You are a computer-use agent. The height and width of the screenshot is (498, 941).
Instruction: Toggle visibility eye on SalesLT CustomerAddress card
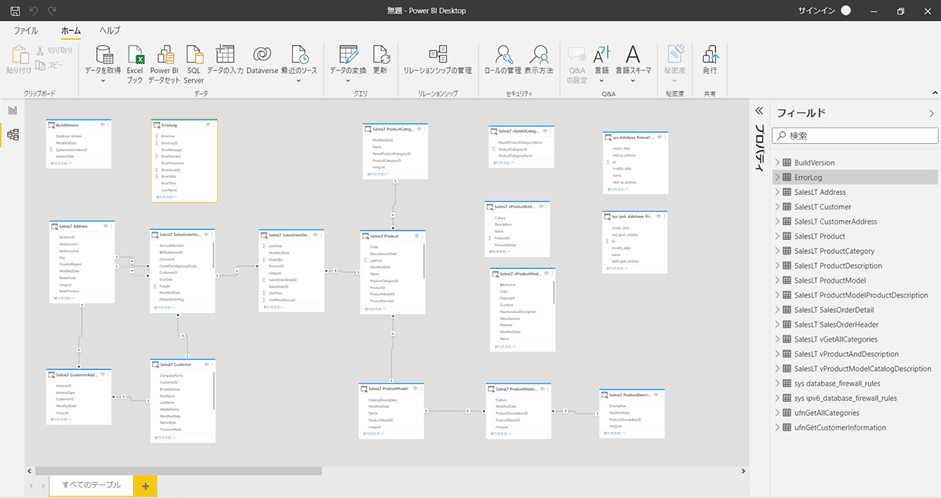tap(103, 374)
